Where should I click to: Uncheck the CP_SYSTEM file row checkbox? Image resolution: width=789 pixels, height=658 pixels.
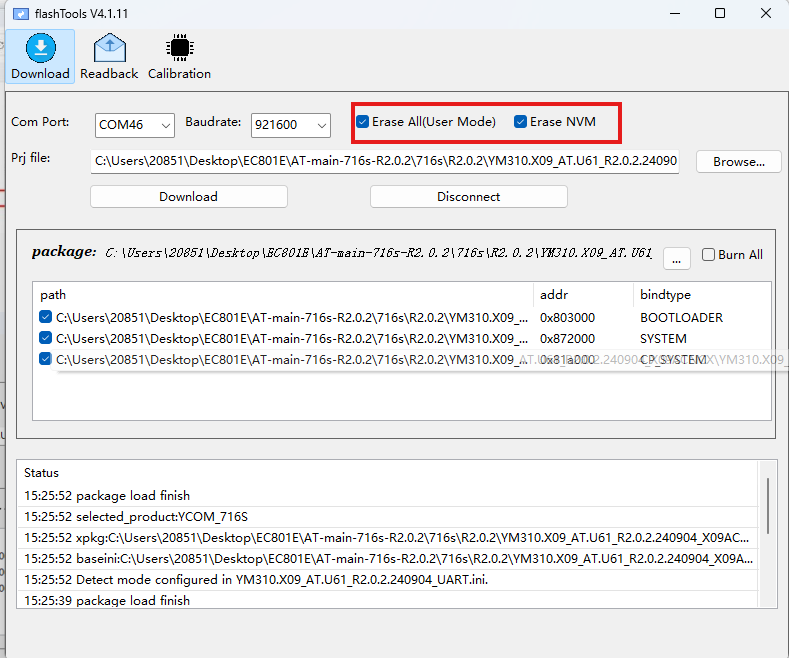(46, 360)
